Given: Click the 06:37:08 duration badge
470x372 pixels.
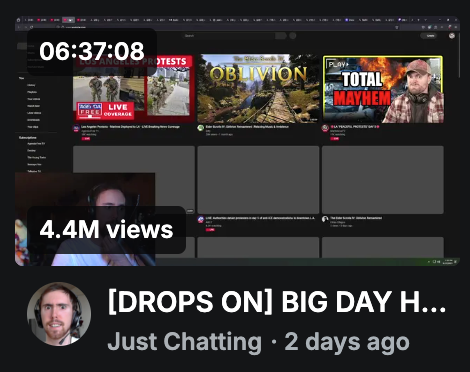Looking at the screenshot, I should (x=92, y=52).
